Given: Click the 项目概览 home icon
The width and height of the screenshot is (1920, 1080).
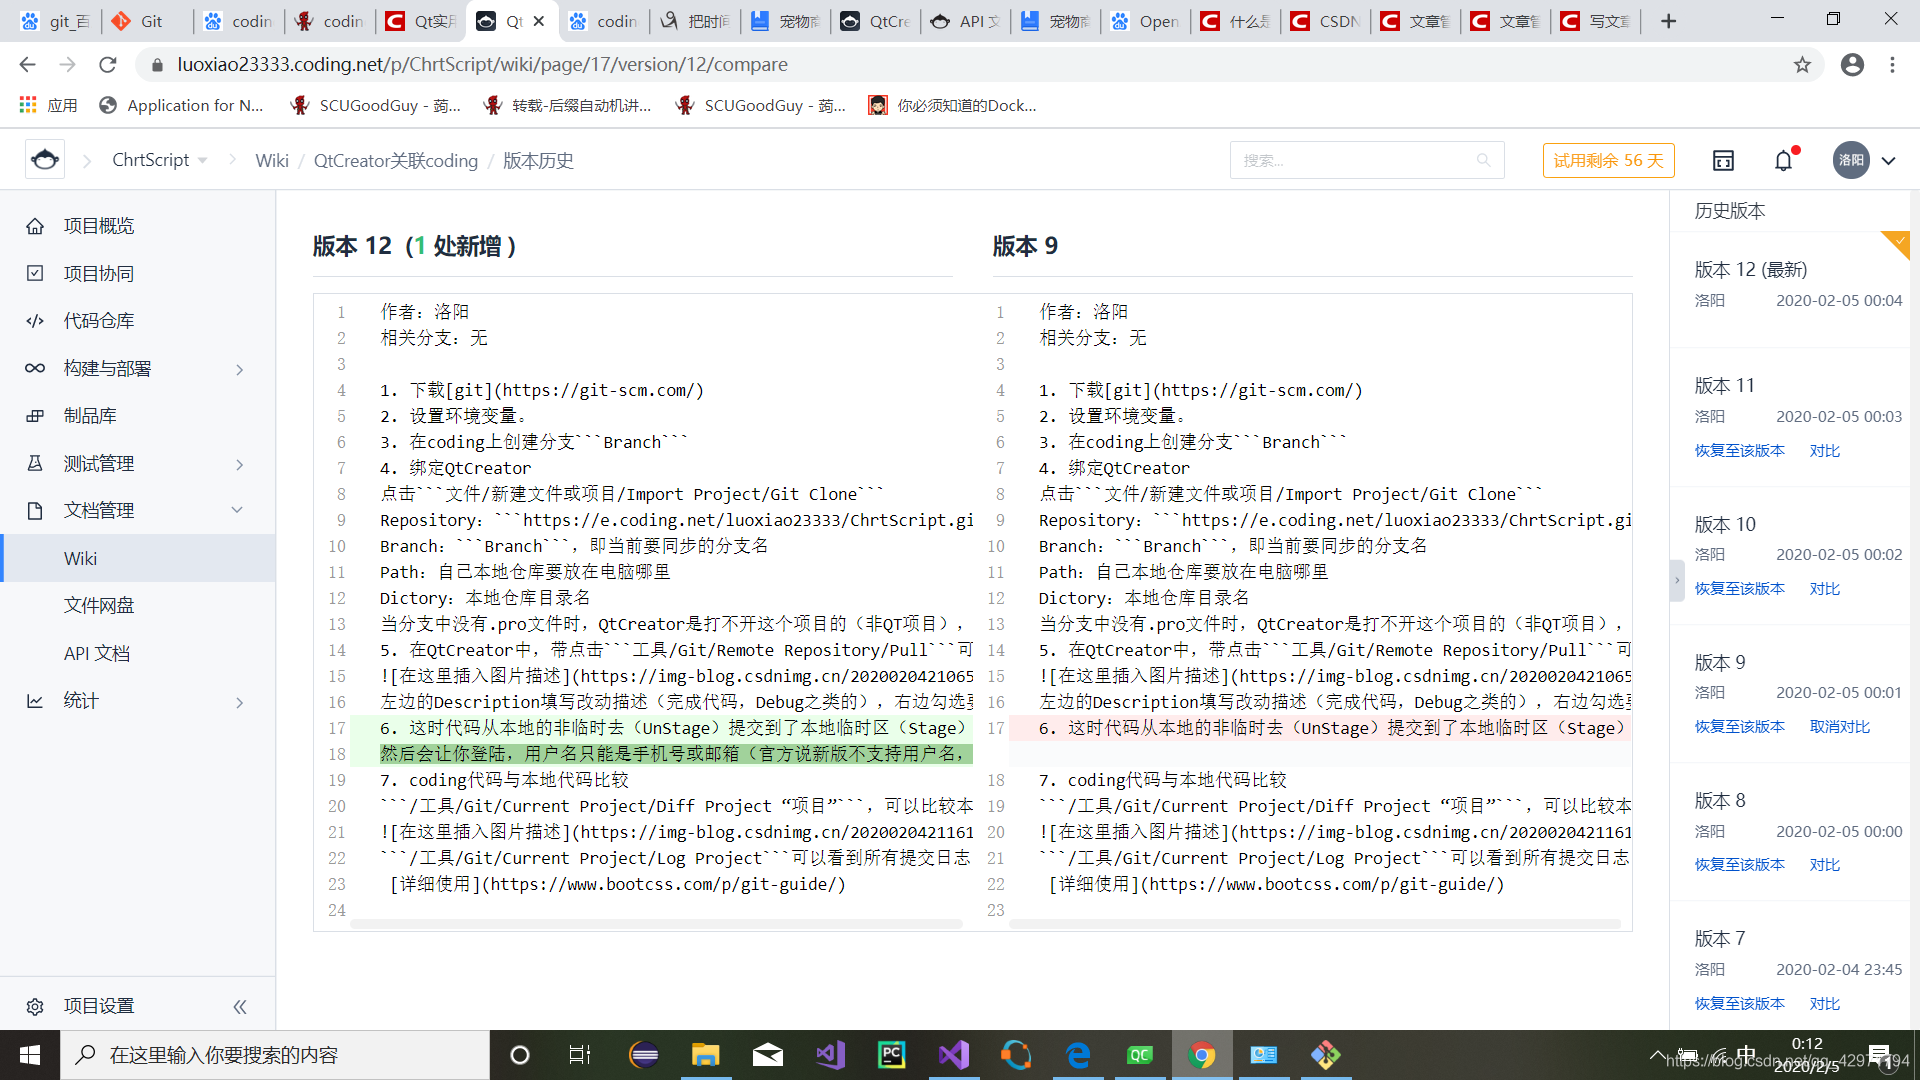Looking at the screenshot, I should click(35, 226).
